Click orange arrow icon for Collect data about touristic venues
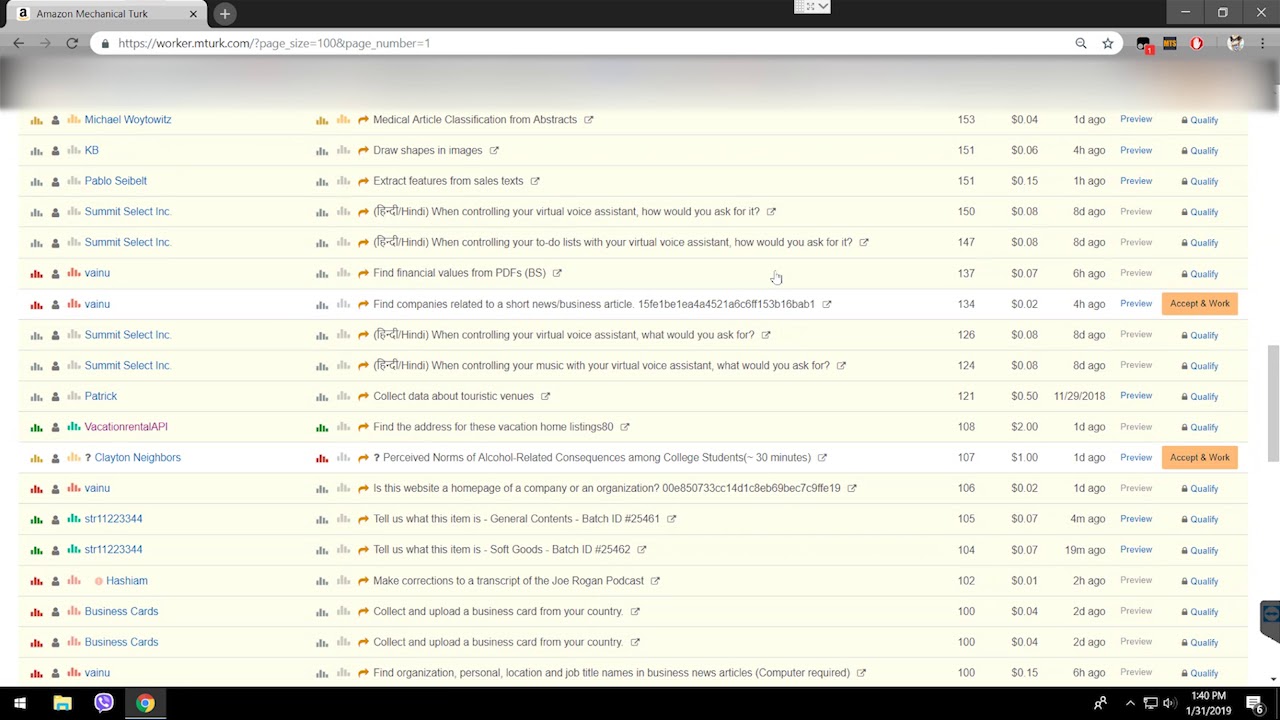The image size is (1280, 720). (x=363, y=396)
